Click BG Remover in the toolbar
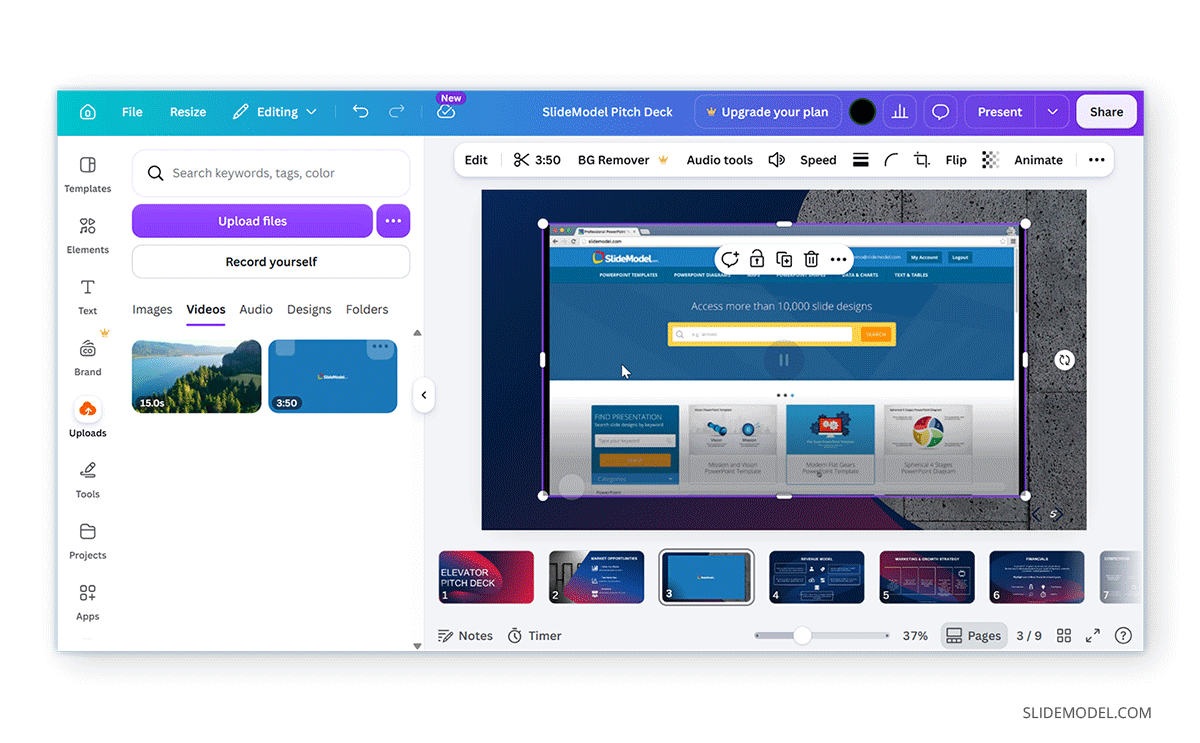Viewport: 1200px width, 743px height. click(x=622, y=160)
